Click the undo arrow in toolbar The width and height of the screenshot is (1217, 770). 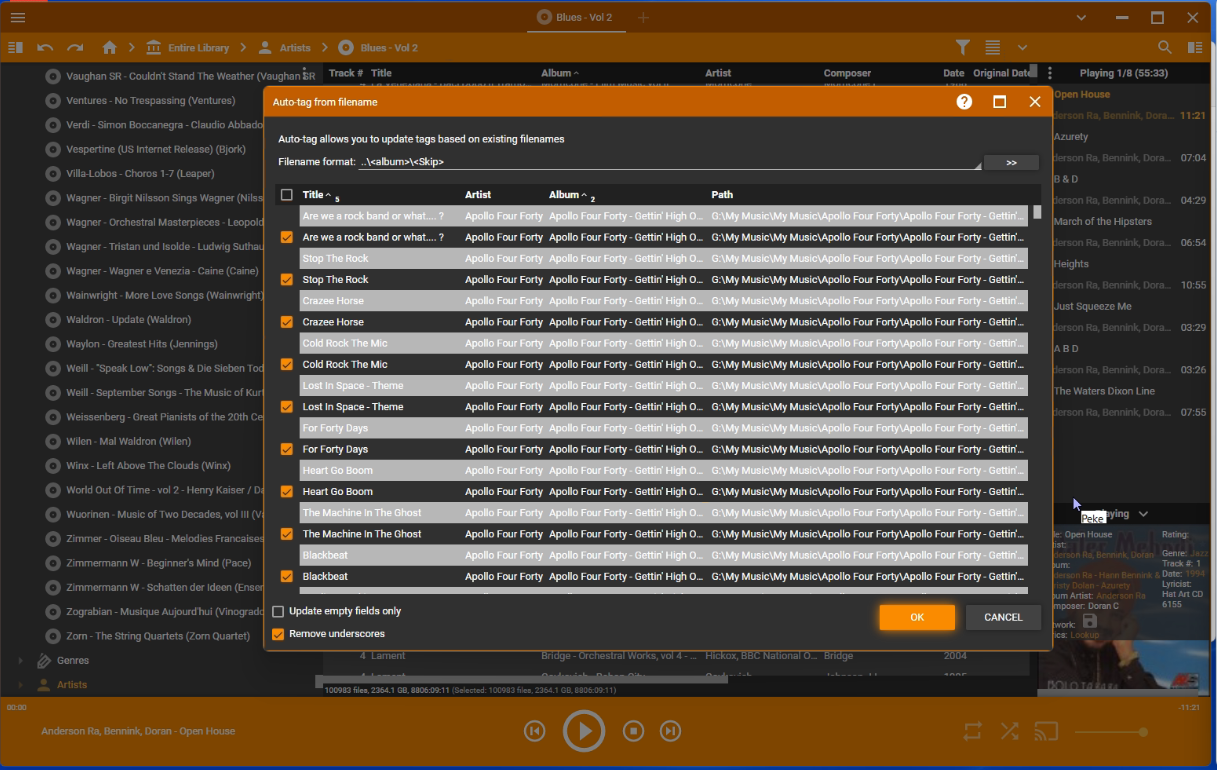pyautogui.click(x=45, y=47)
